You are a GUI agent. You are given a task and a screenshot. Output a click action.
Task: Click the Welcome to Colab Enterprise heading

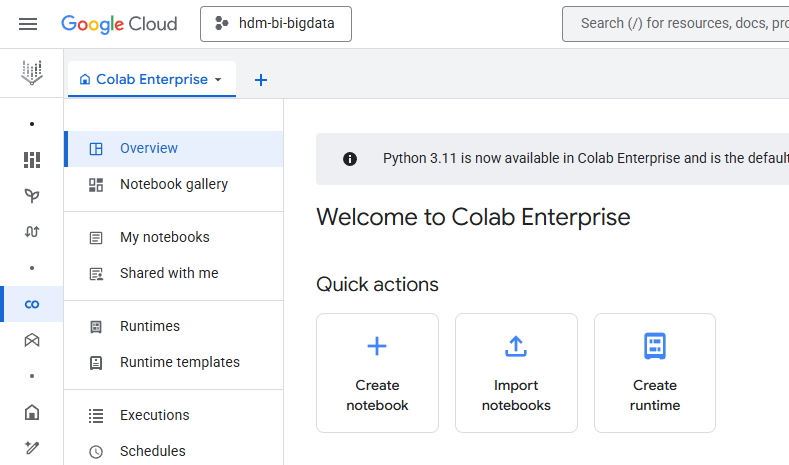click(x=473, y=217)
